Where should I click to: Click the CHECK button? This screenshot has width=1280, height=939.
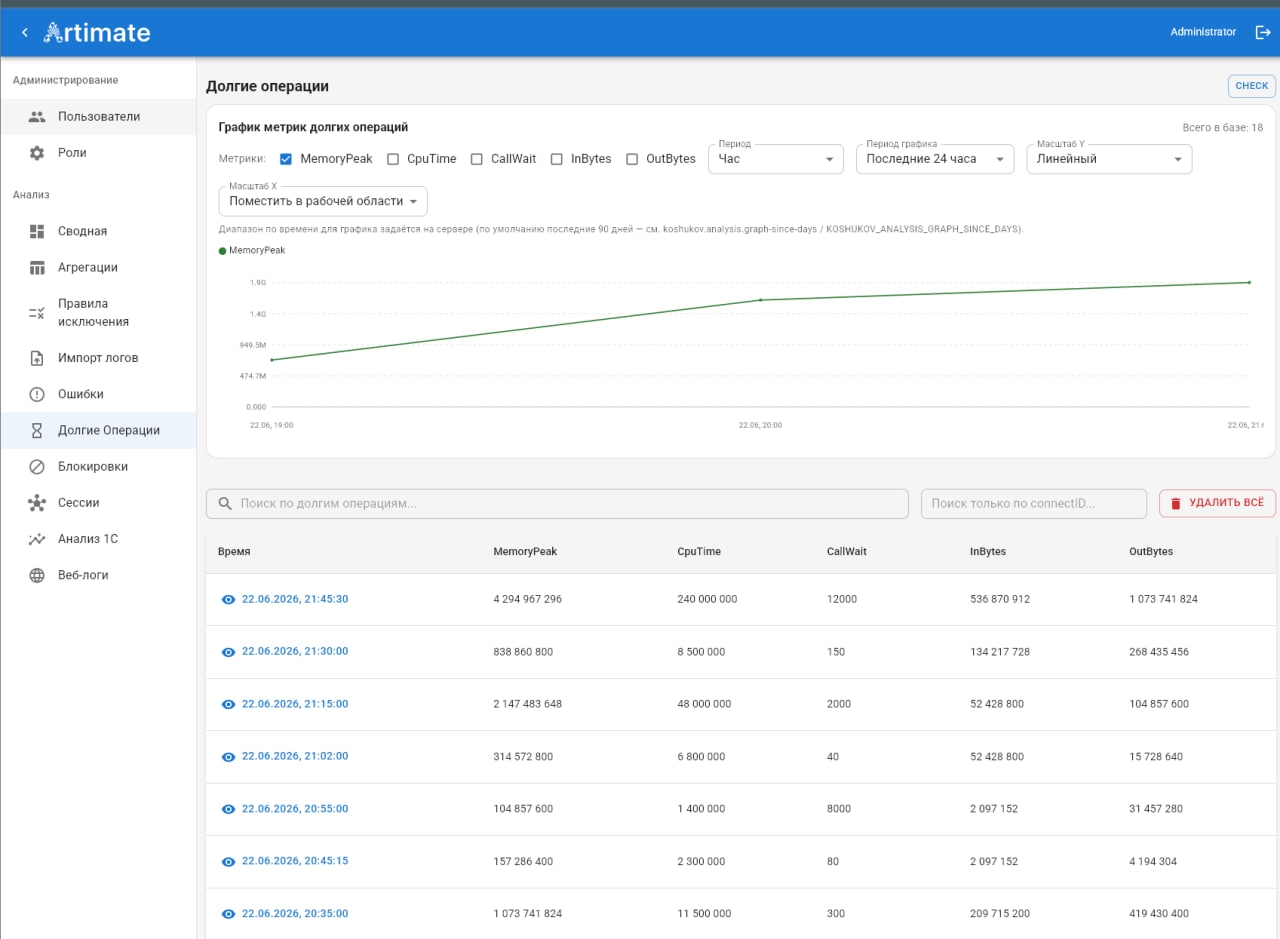(1252, 86)
